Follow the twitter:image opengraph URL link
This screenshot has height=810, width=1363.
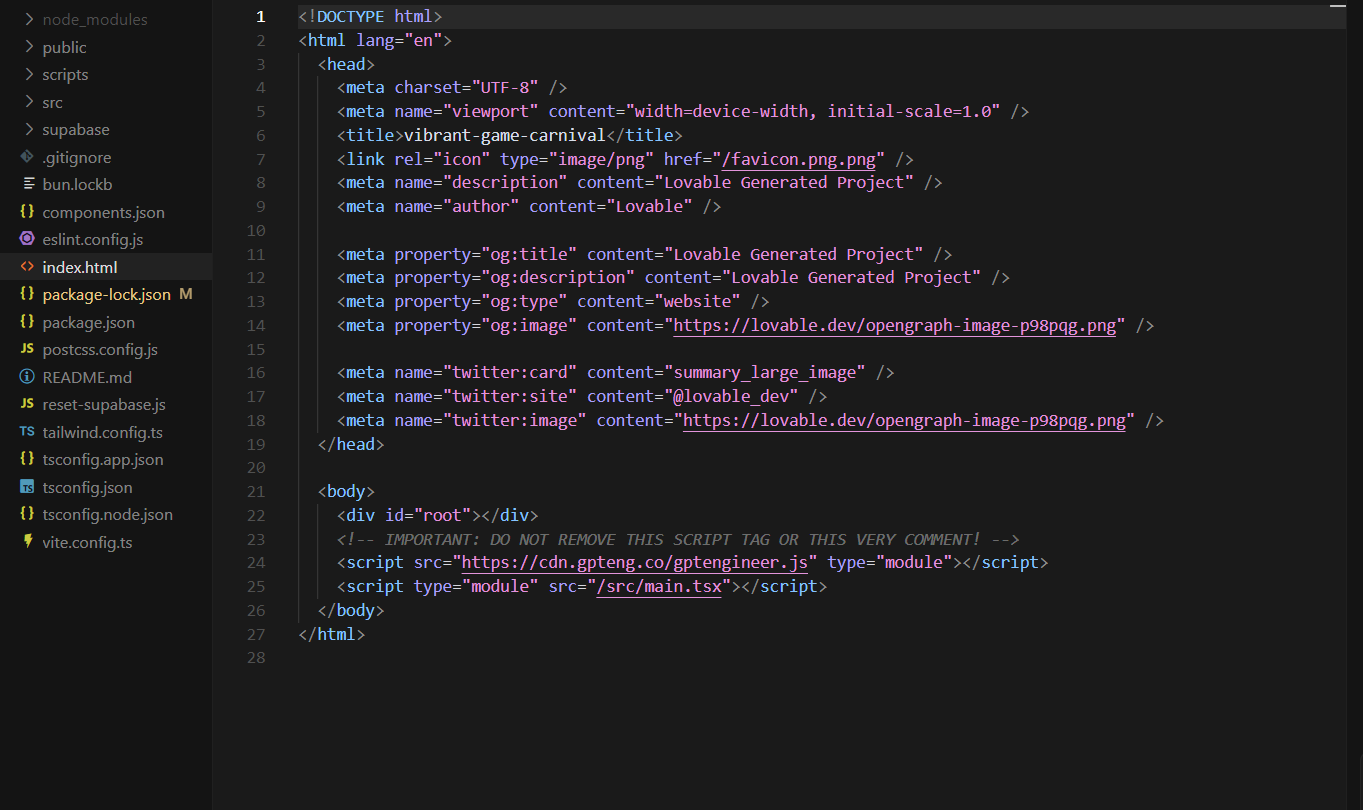tap(905, 420)
